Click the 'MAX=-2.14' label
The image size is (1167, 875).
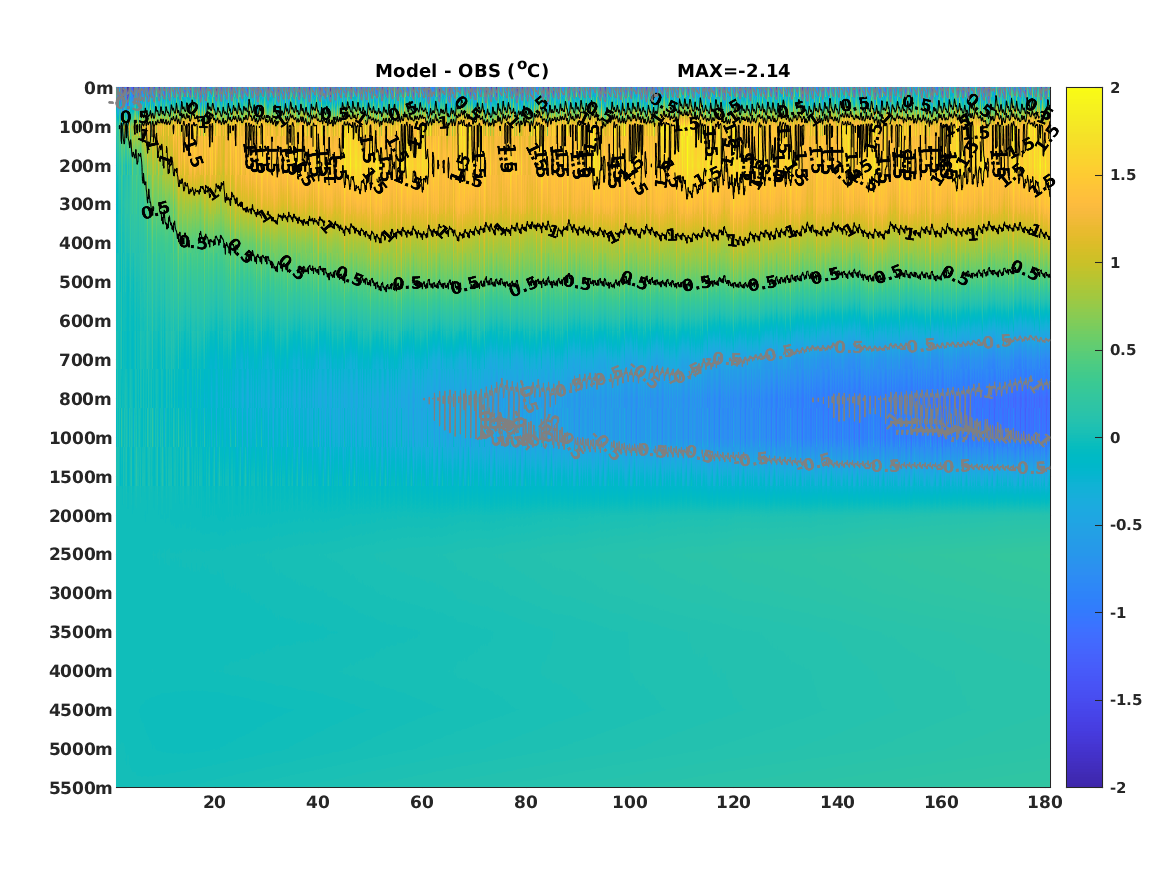click(733, 71)
